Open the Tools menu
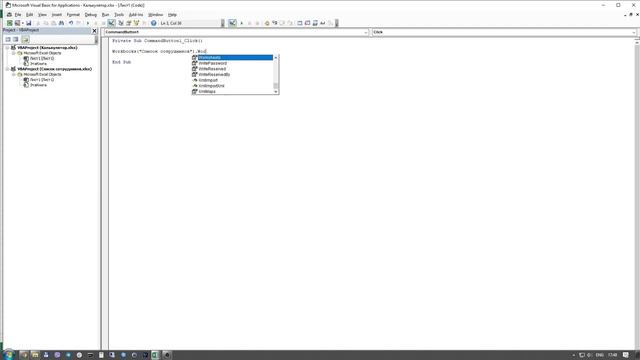640x360 pixels. 119,15
